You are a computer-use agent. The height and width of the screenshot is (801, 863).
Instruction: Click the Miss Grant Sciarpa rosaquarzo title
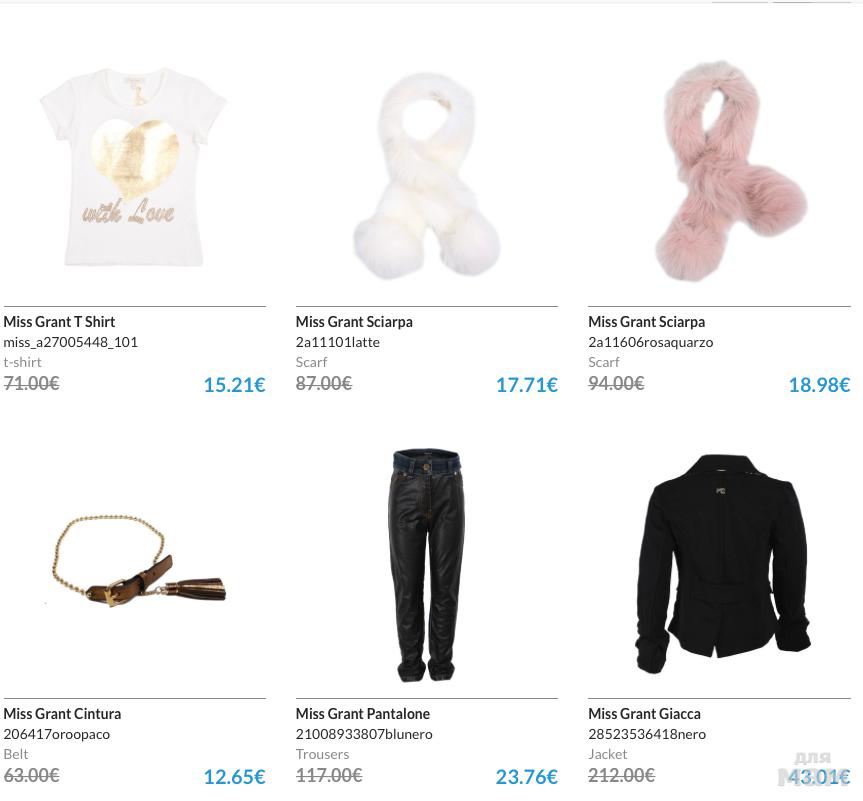(x=647, y=322)
